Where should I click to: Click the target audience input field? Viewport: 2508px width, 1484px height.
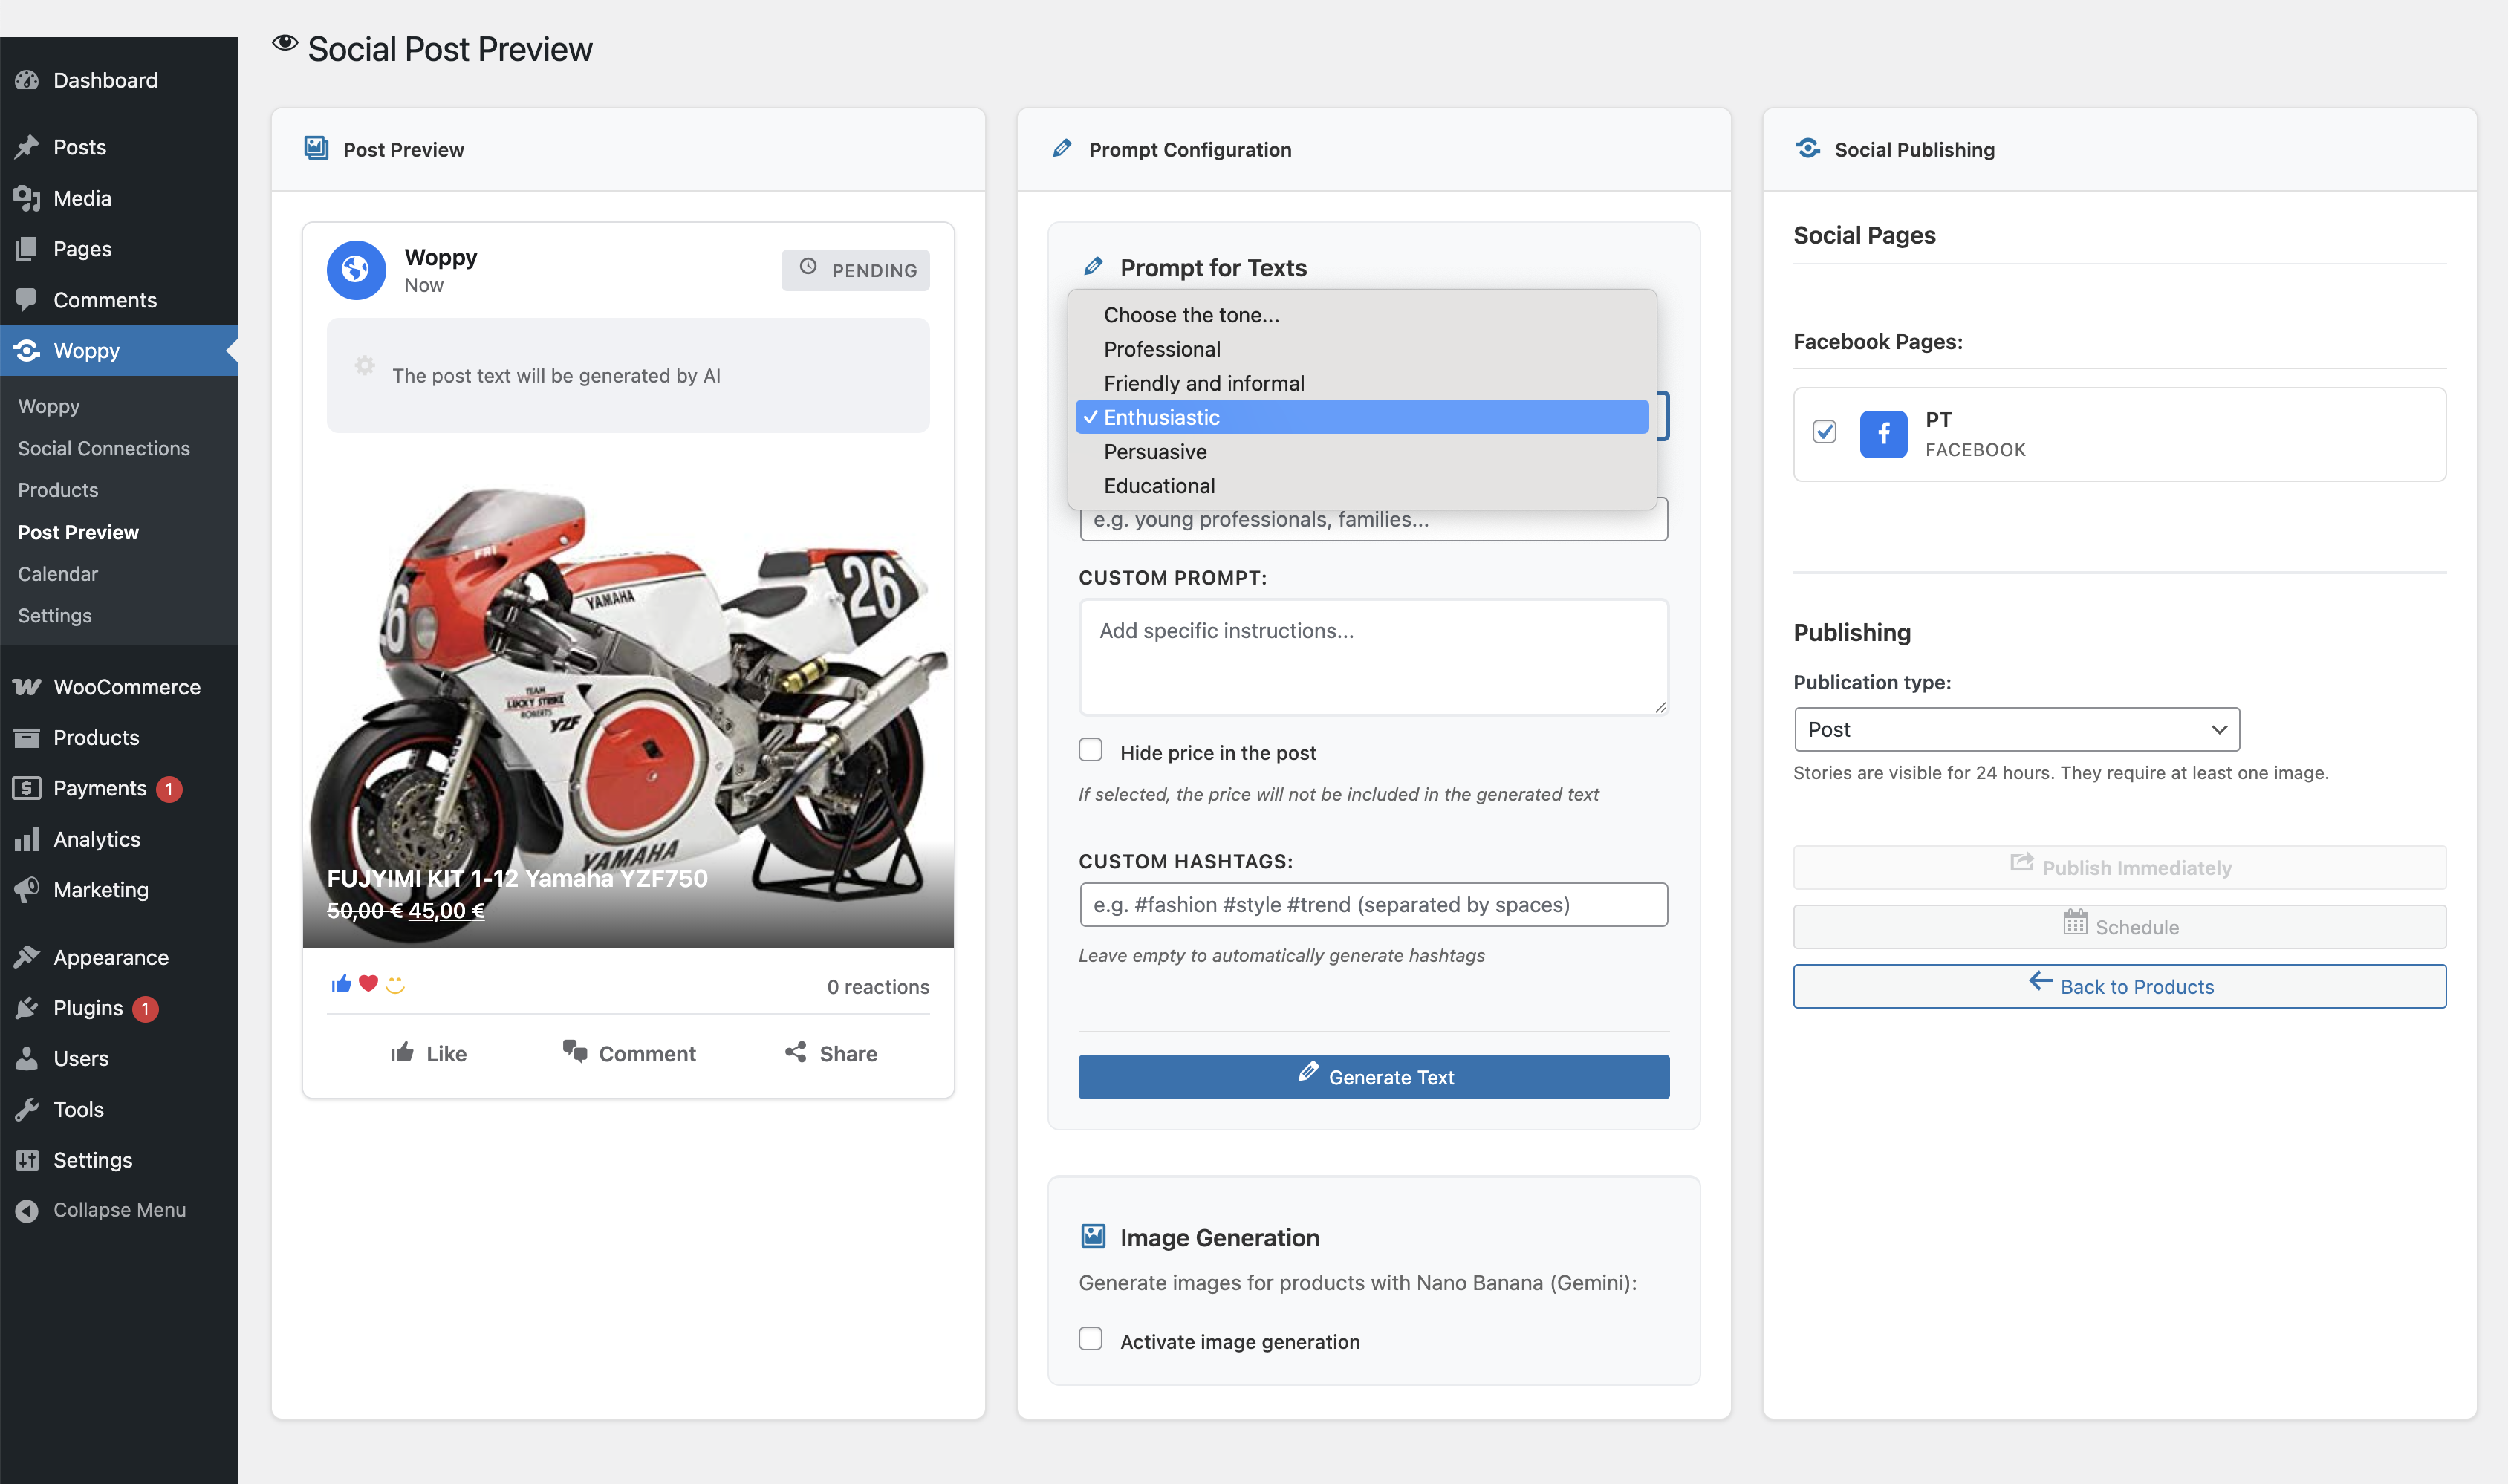tap(1374, 520)
